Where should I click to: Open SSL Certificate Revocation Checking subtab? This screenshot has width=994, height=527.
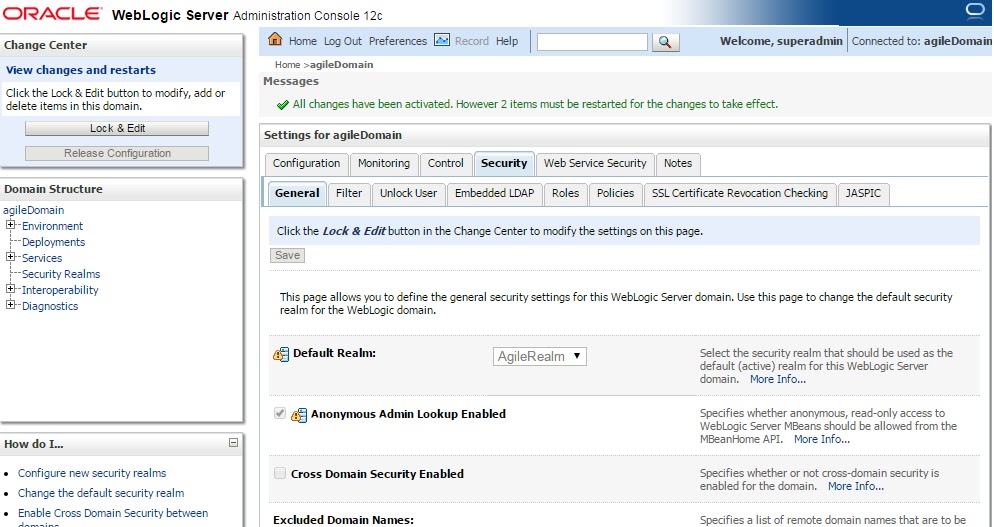[740, 193]
